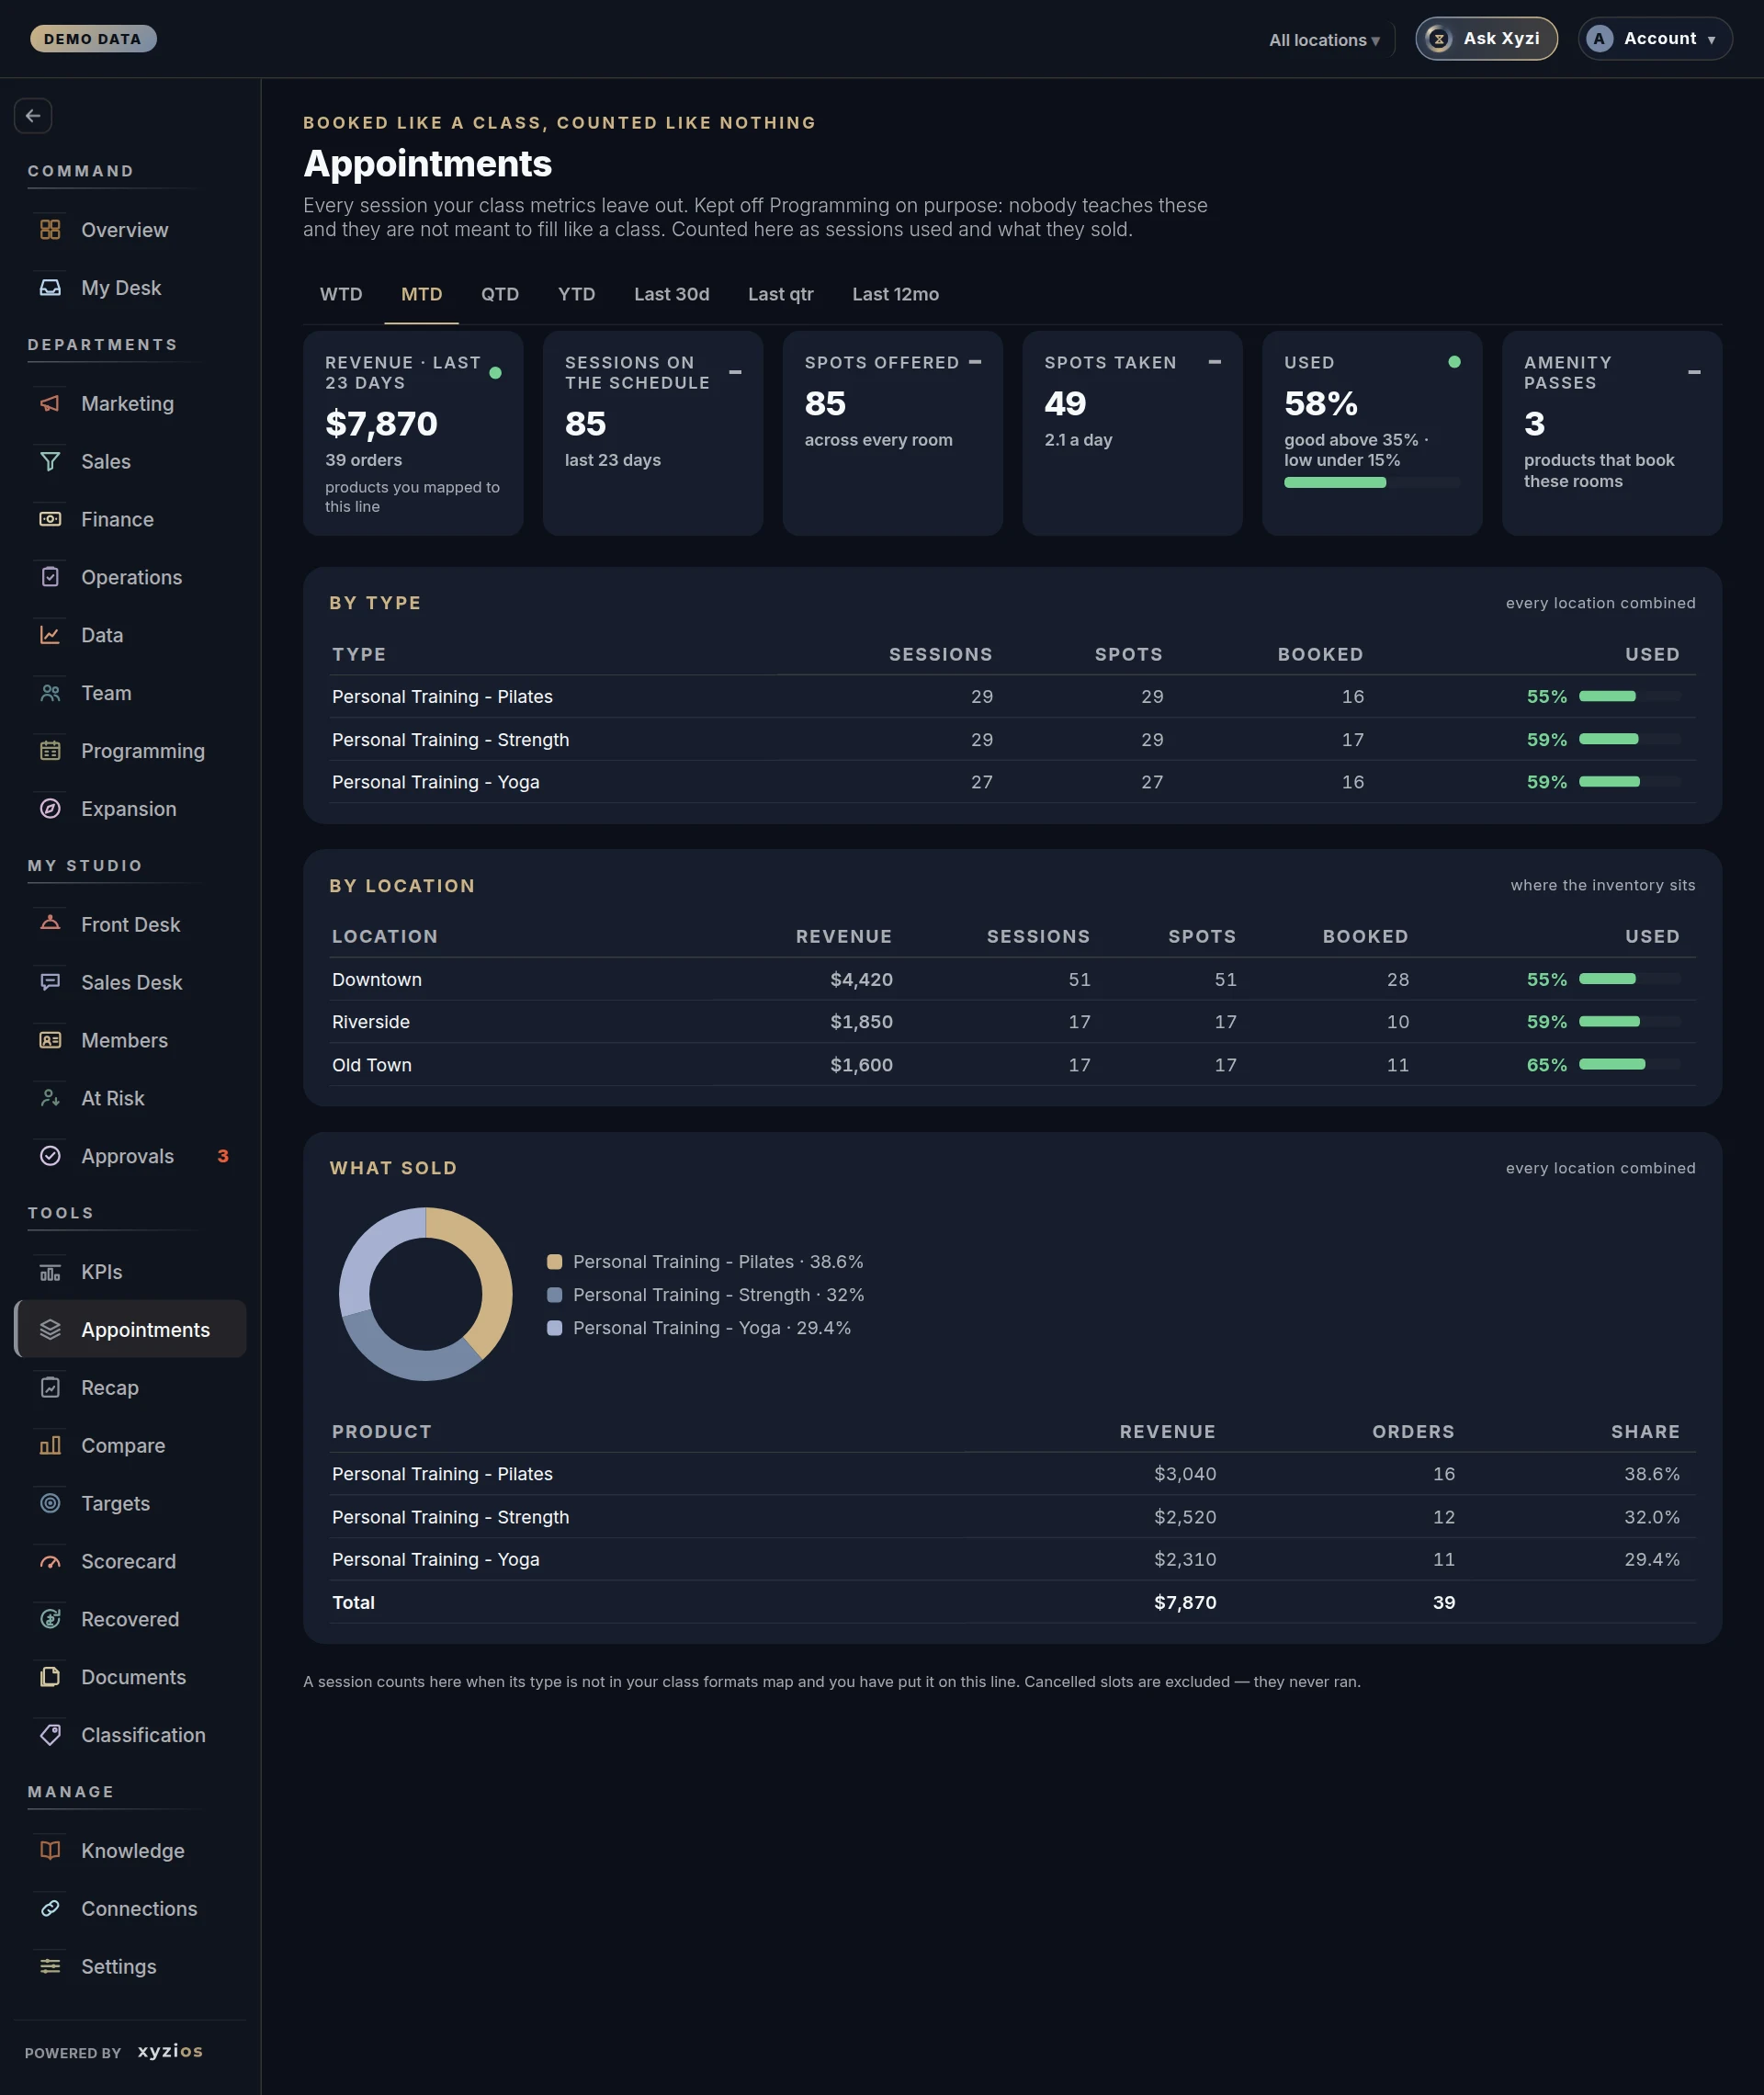The image size is (1764, 2095).
Task: Click the What Sold donut chart
Action: pyautogui.click(x=426, y=1295)
